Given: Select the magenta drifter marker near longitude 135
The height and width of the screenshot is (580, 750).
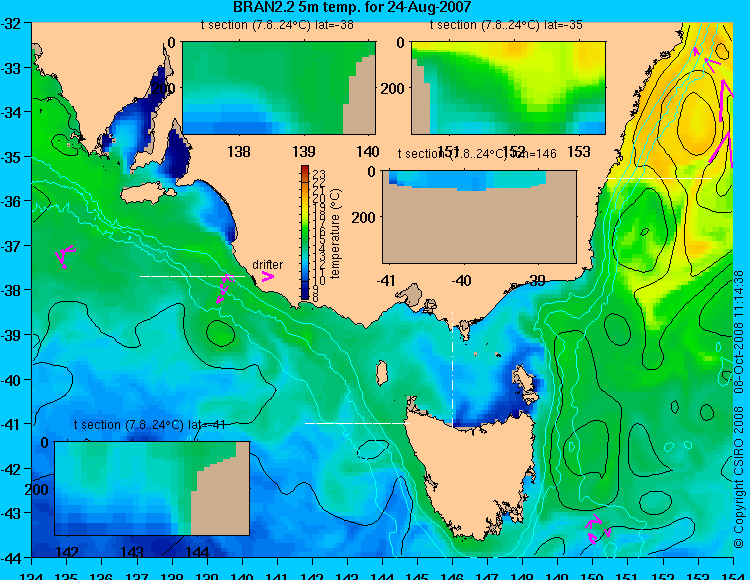Looking at the screenshot, I should click(65, 256).
